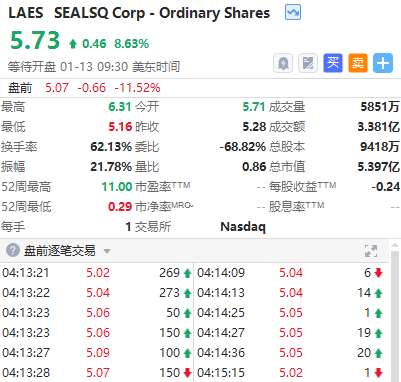The width and height of the screenshot is (401, 382).
Task: Click the 换手率 62.13% value
Action: click(x=111, y=147)
